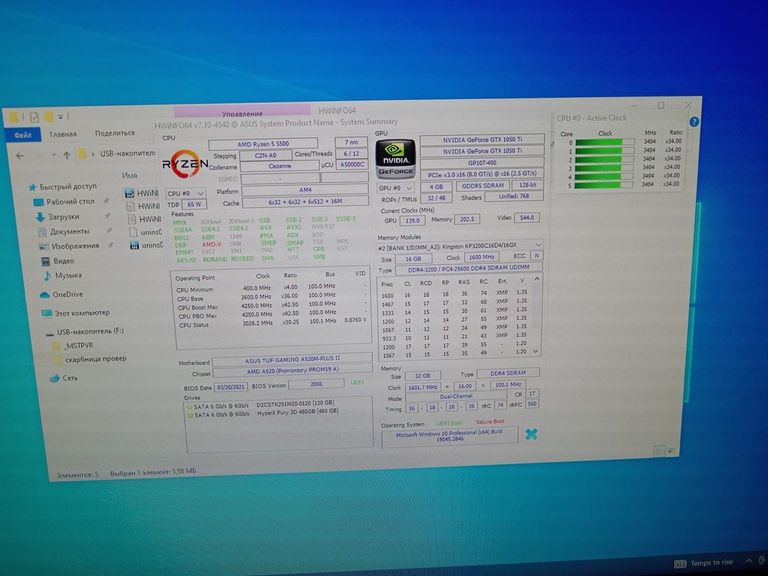Image resolution: width=768 pixels, height=576 pixels.
Task: Click the memory timings table scroll-down arrow
Action: tap(535, 352)
